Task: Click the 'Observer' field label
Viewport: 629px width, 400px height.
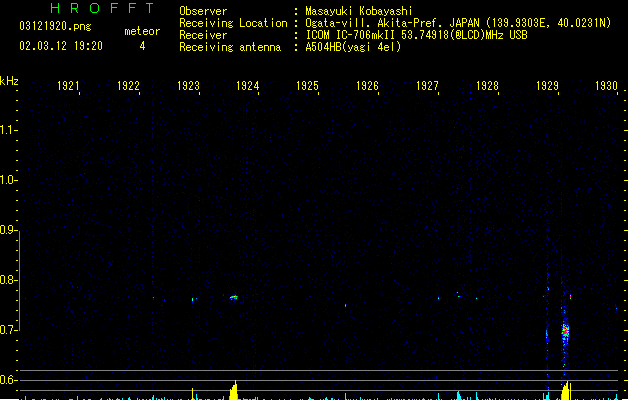Action: click(203, 11)
